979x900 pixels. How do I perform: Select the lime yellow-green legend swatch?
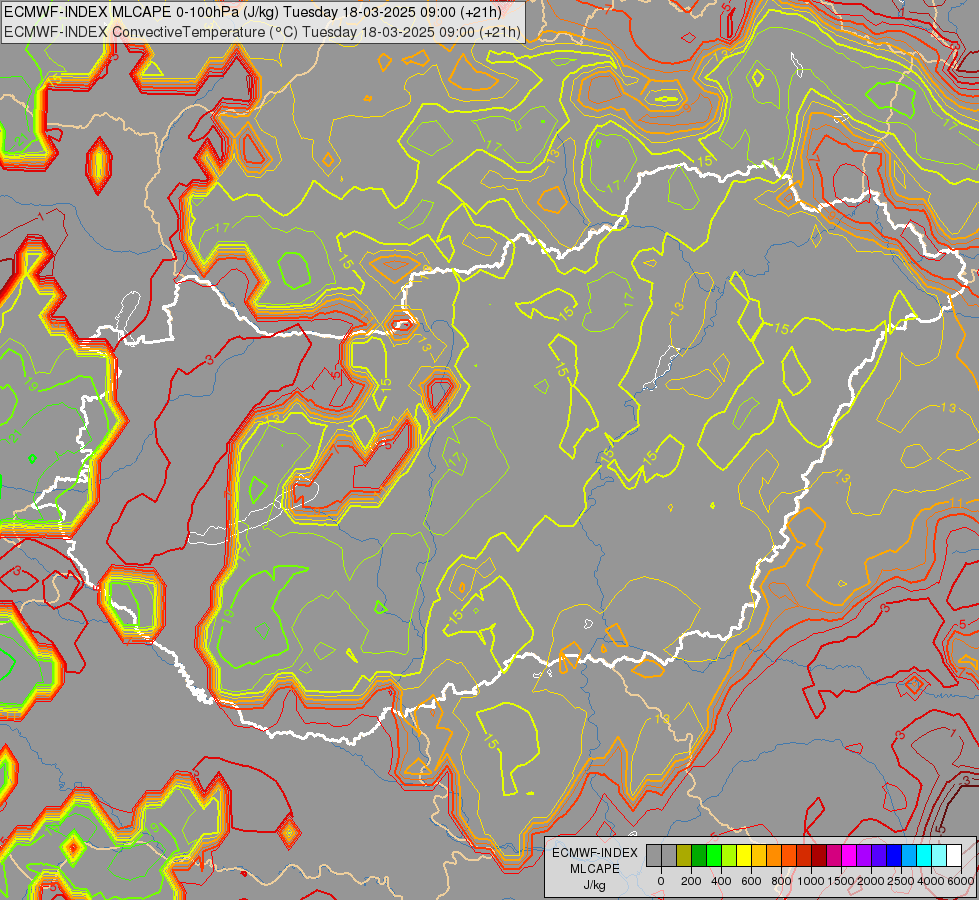click(729, 855)
